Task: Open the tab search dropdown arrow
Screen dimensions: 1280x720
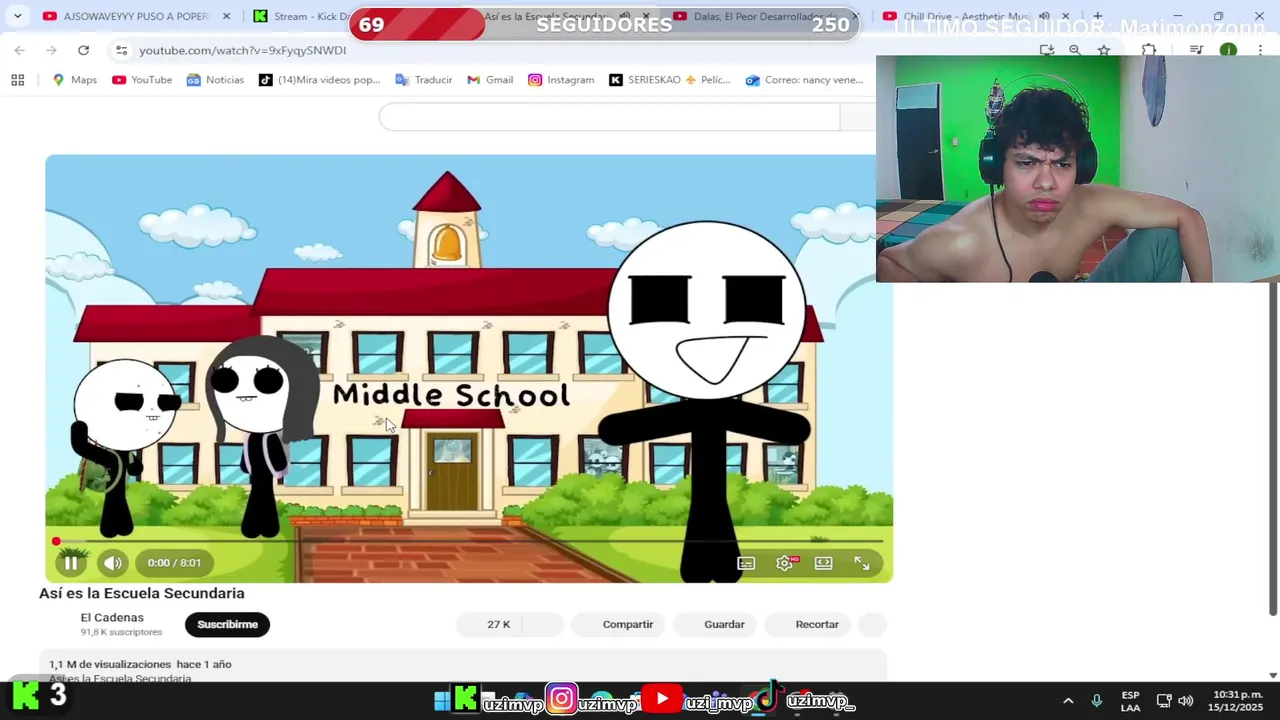Action: (x=17, y=16)
